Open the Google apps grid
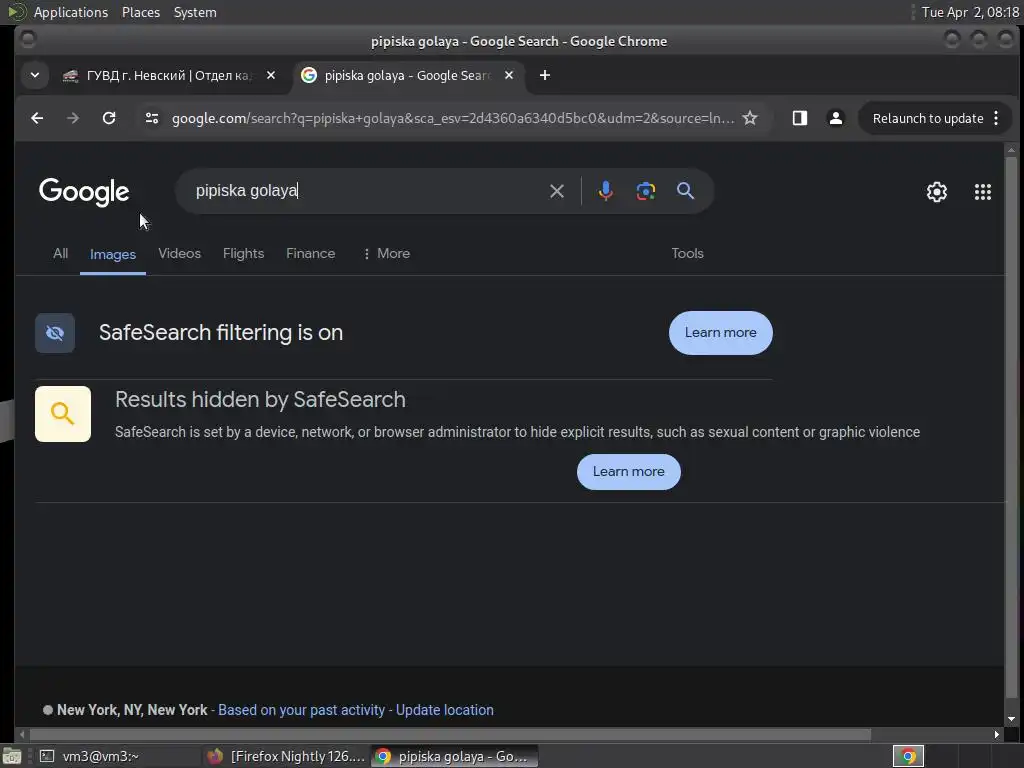Viewport: 1024px width, 768px height. pyautogui.click(x=983, y=191)
